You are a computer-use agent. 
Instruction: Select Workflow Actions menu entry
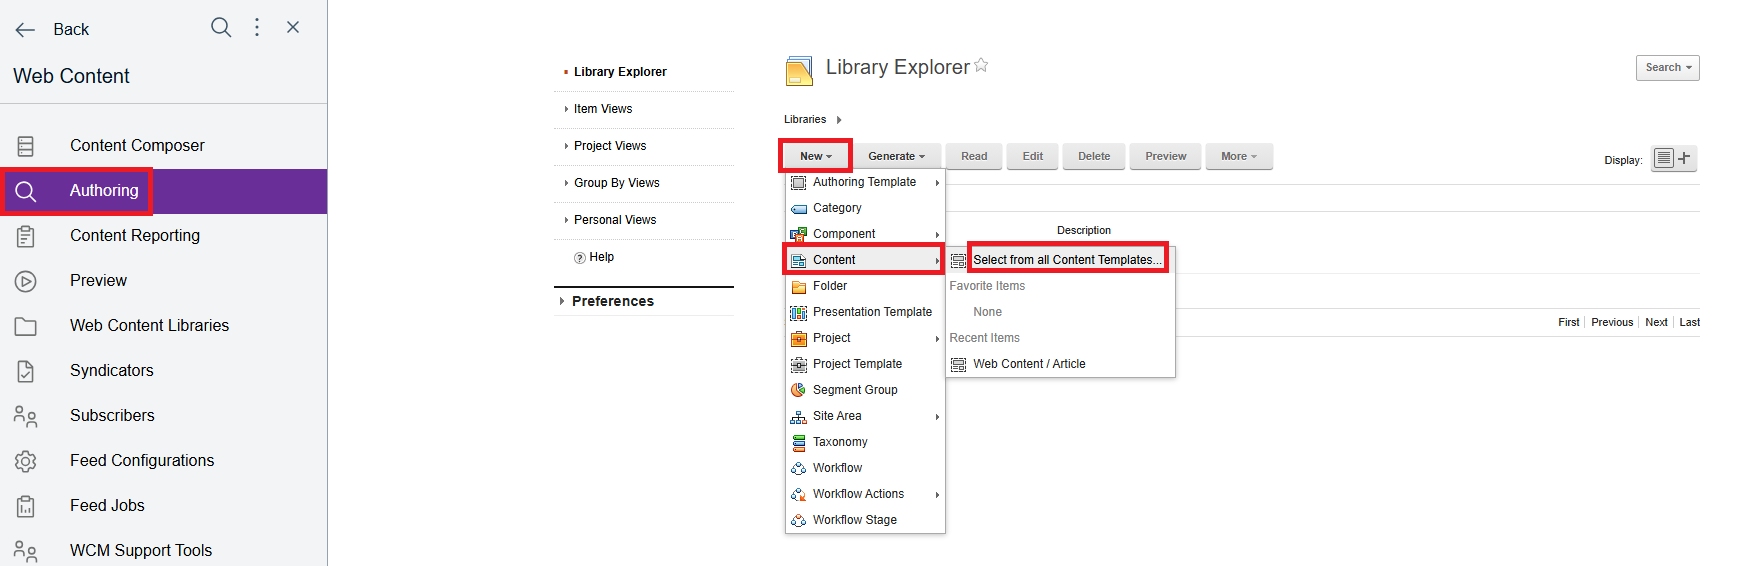coord(865,494)
